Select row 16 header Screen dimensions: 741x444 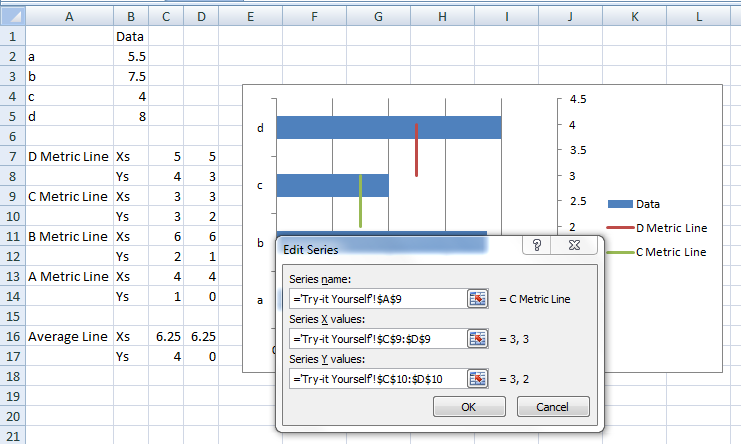(13, 336)
